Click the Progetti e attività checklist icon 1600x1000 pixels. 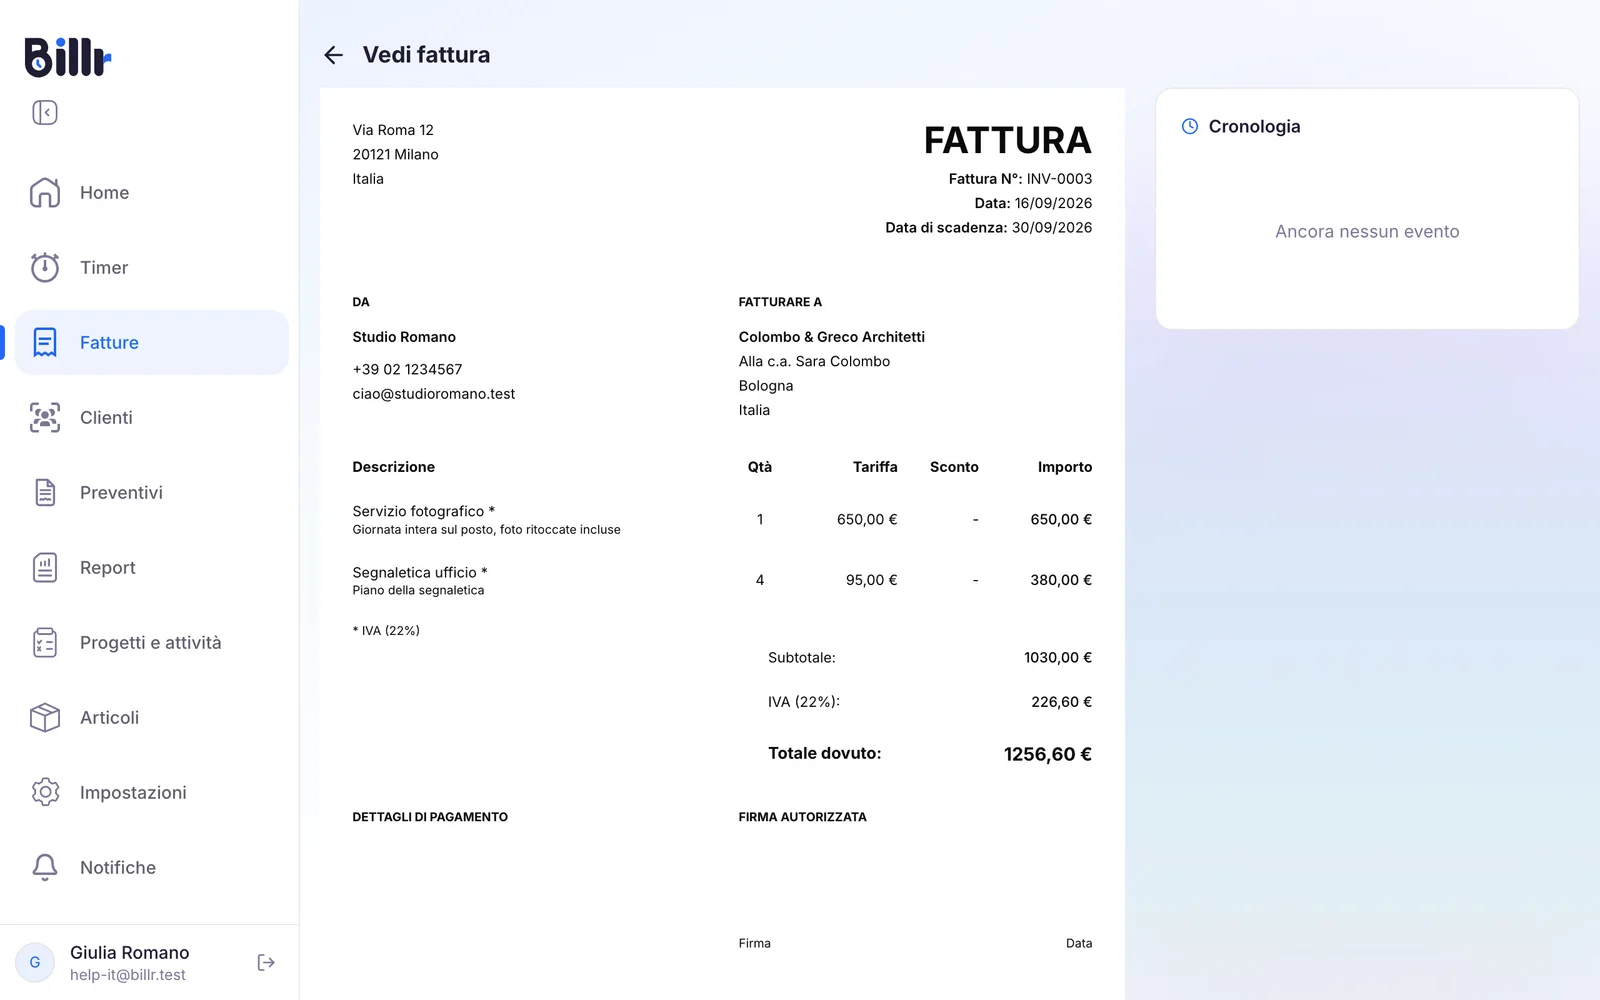pyautogui.click(x=45, y=642)
